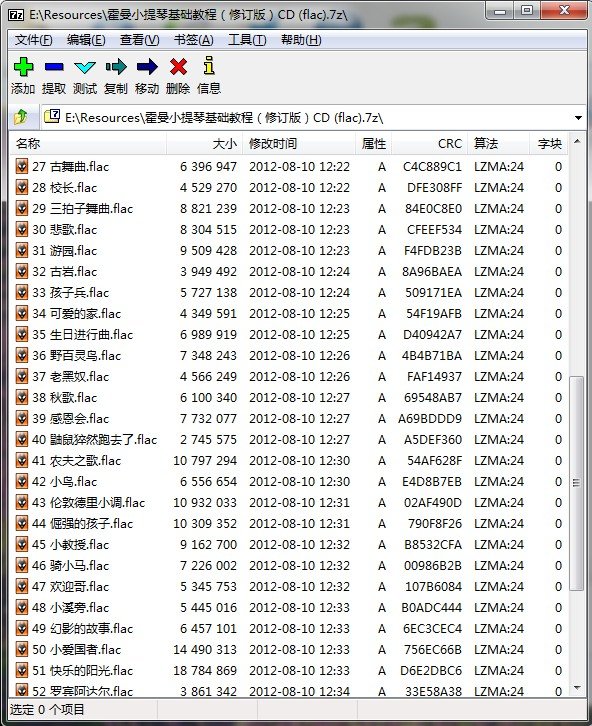Select file 41 农夫之歌.flac
This screenshot has height=726, width=592.
coord(76,461)
